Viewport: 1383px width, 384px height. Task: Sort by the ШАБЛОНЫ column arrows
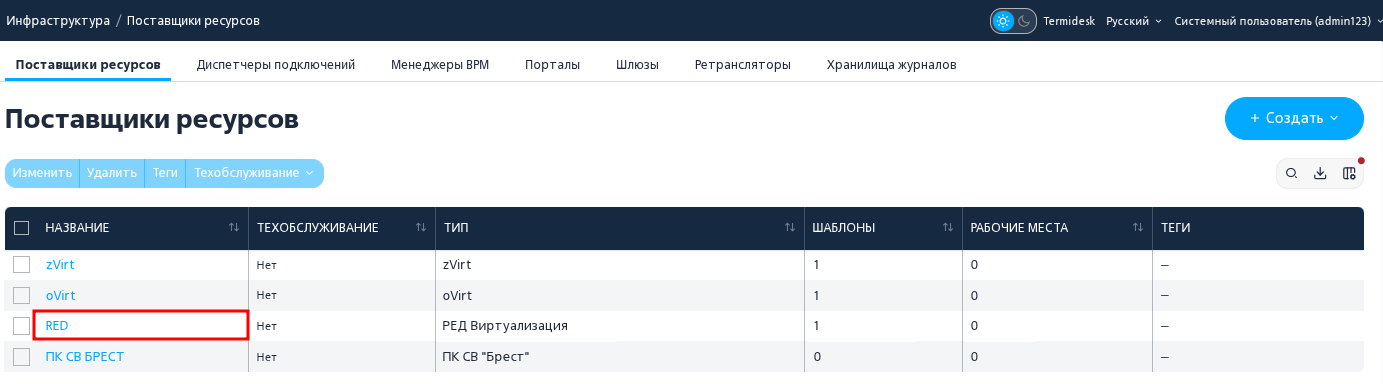click(948, 228)
